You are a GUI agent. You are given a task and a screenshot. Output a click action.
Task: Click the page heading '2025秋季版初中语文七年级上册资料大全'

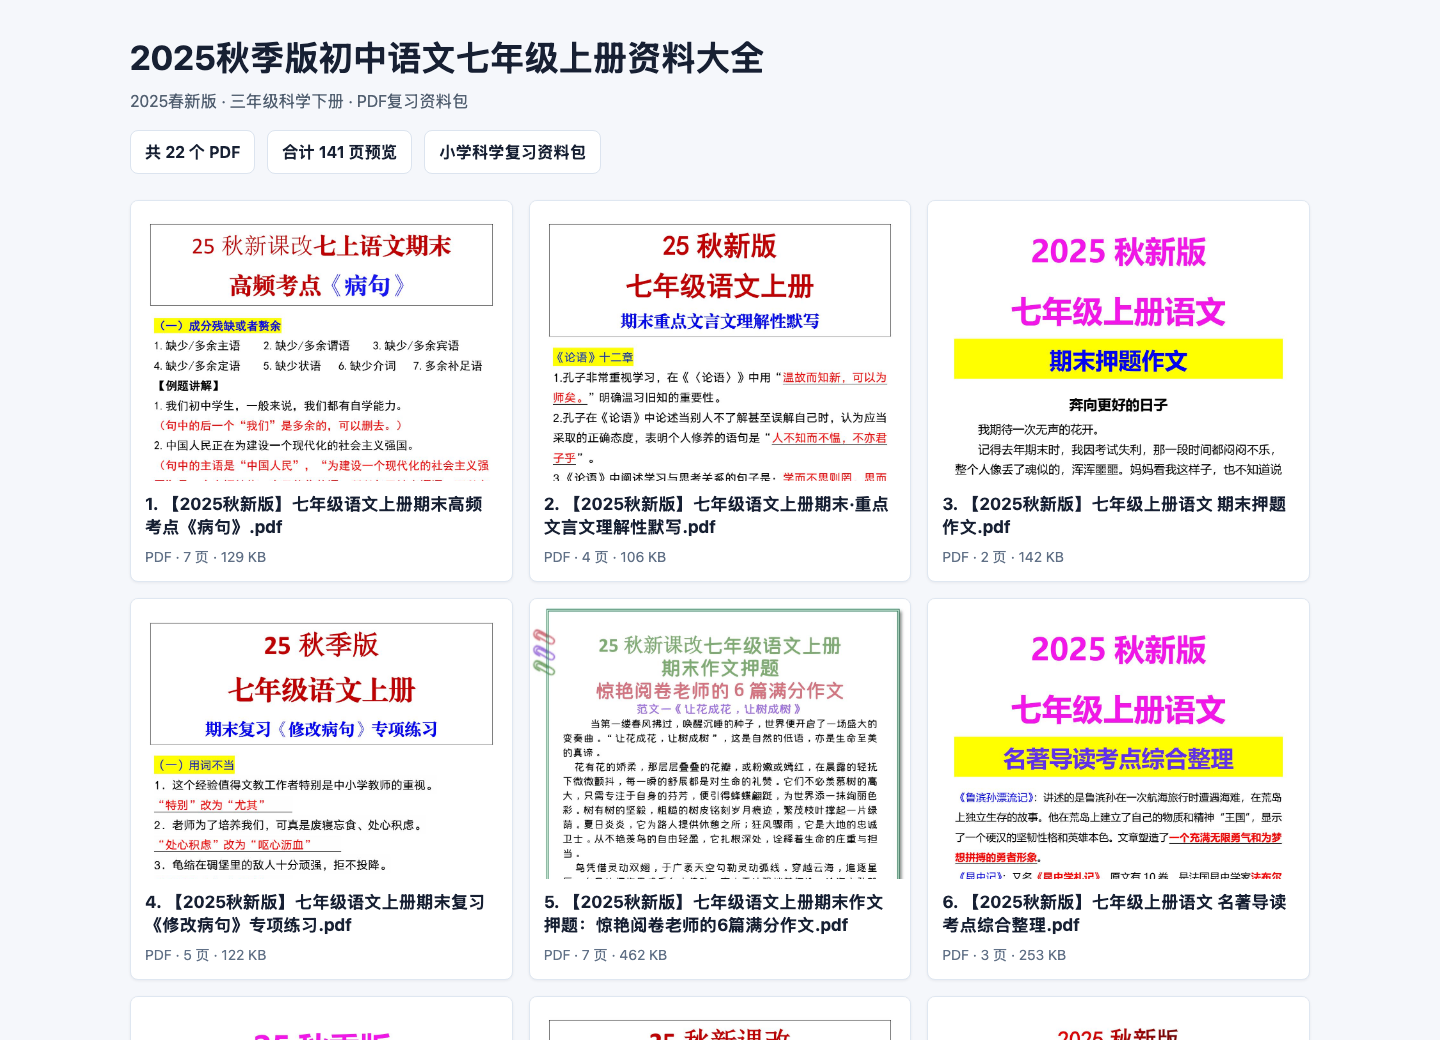447,58
